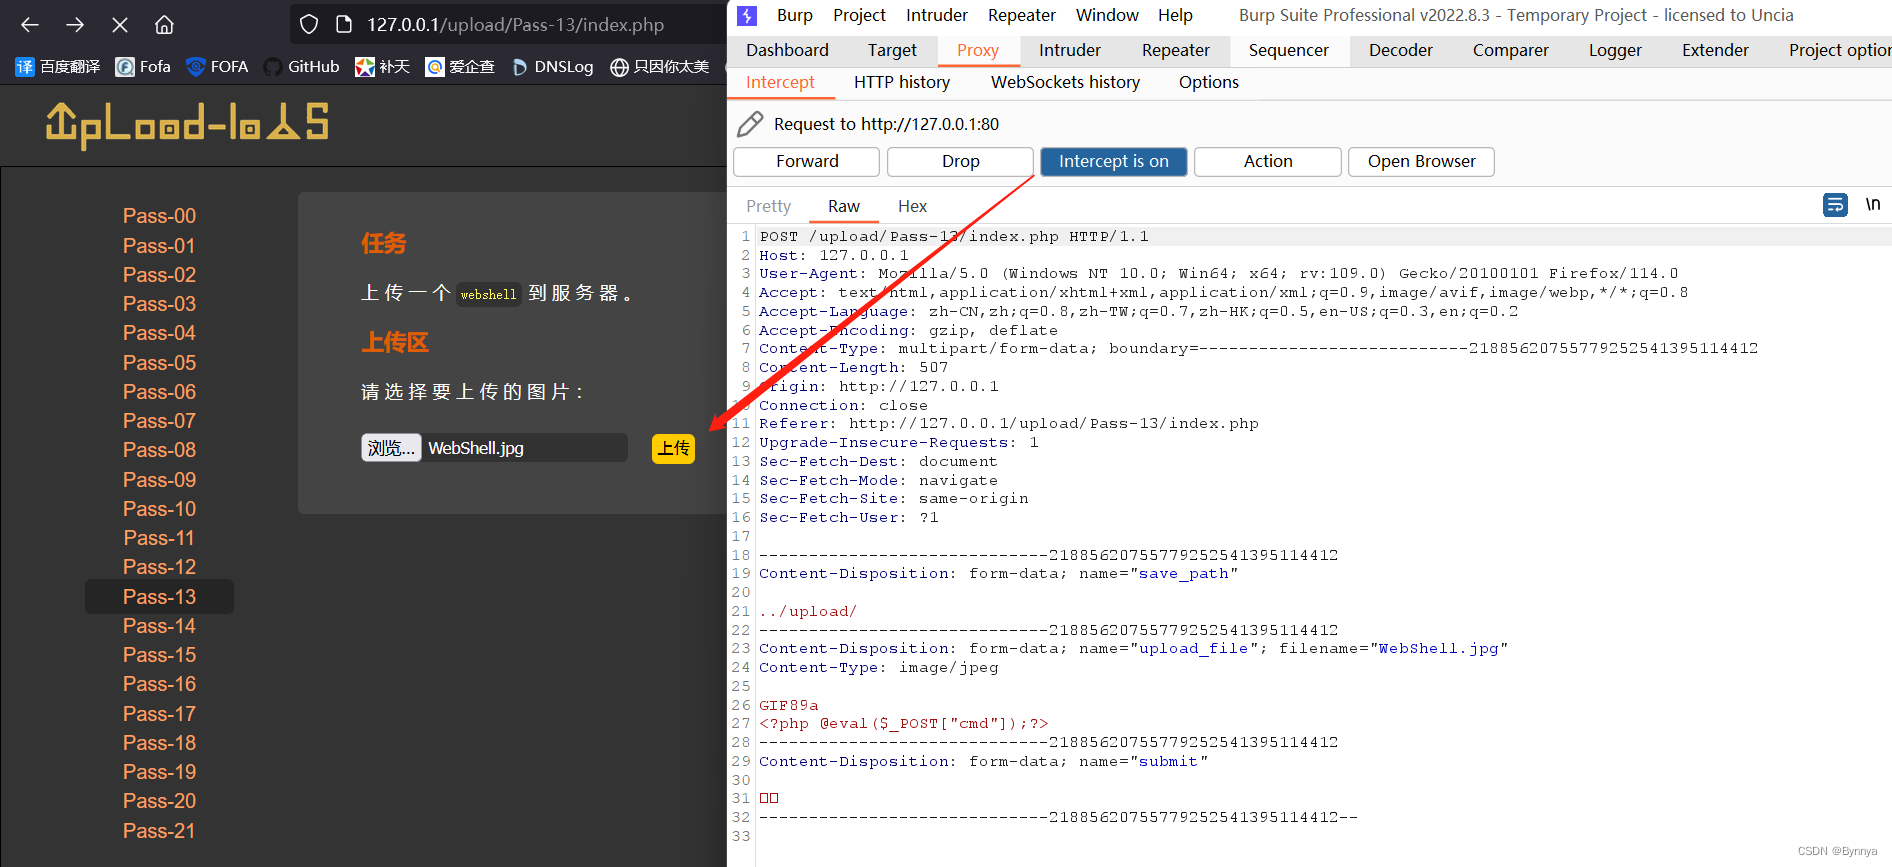Click URL address bar

point(515,25)
